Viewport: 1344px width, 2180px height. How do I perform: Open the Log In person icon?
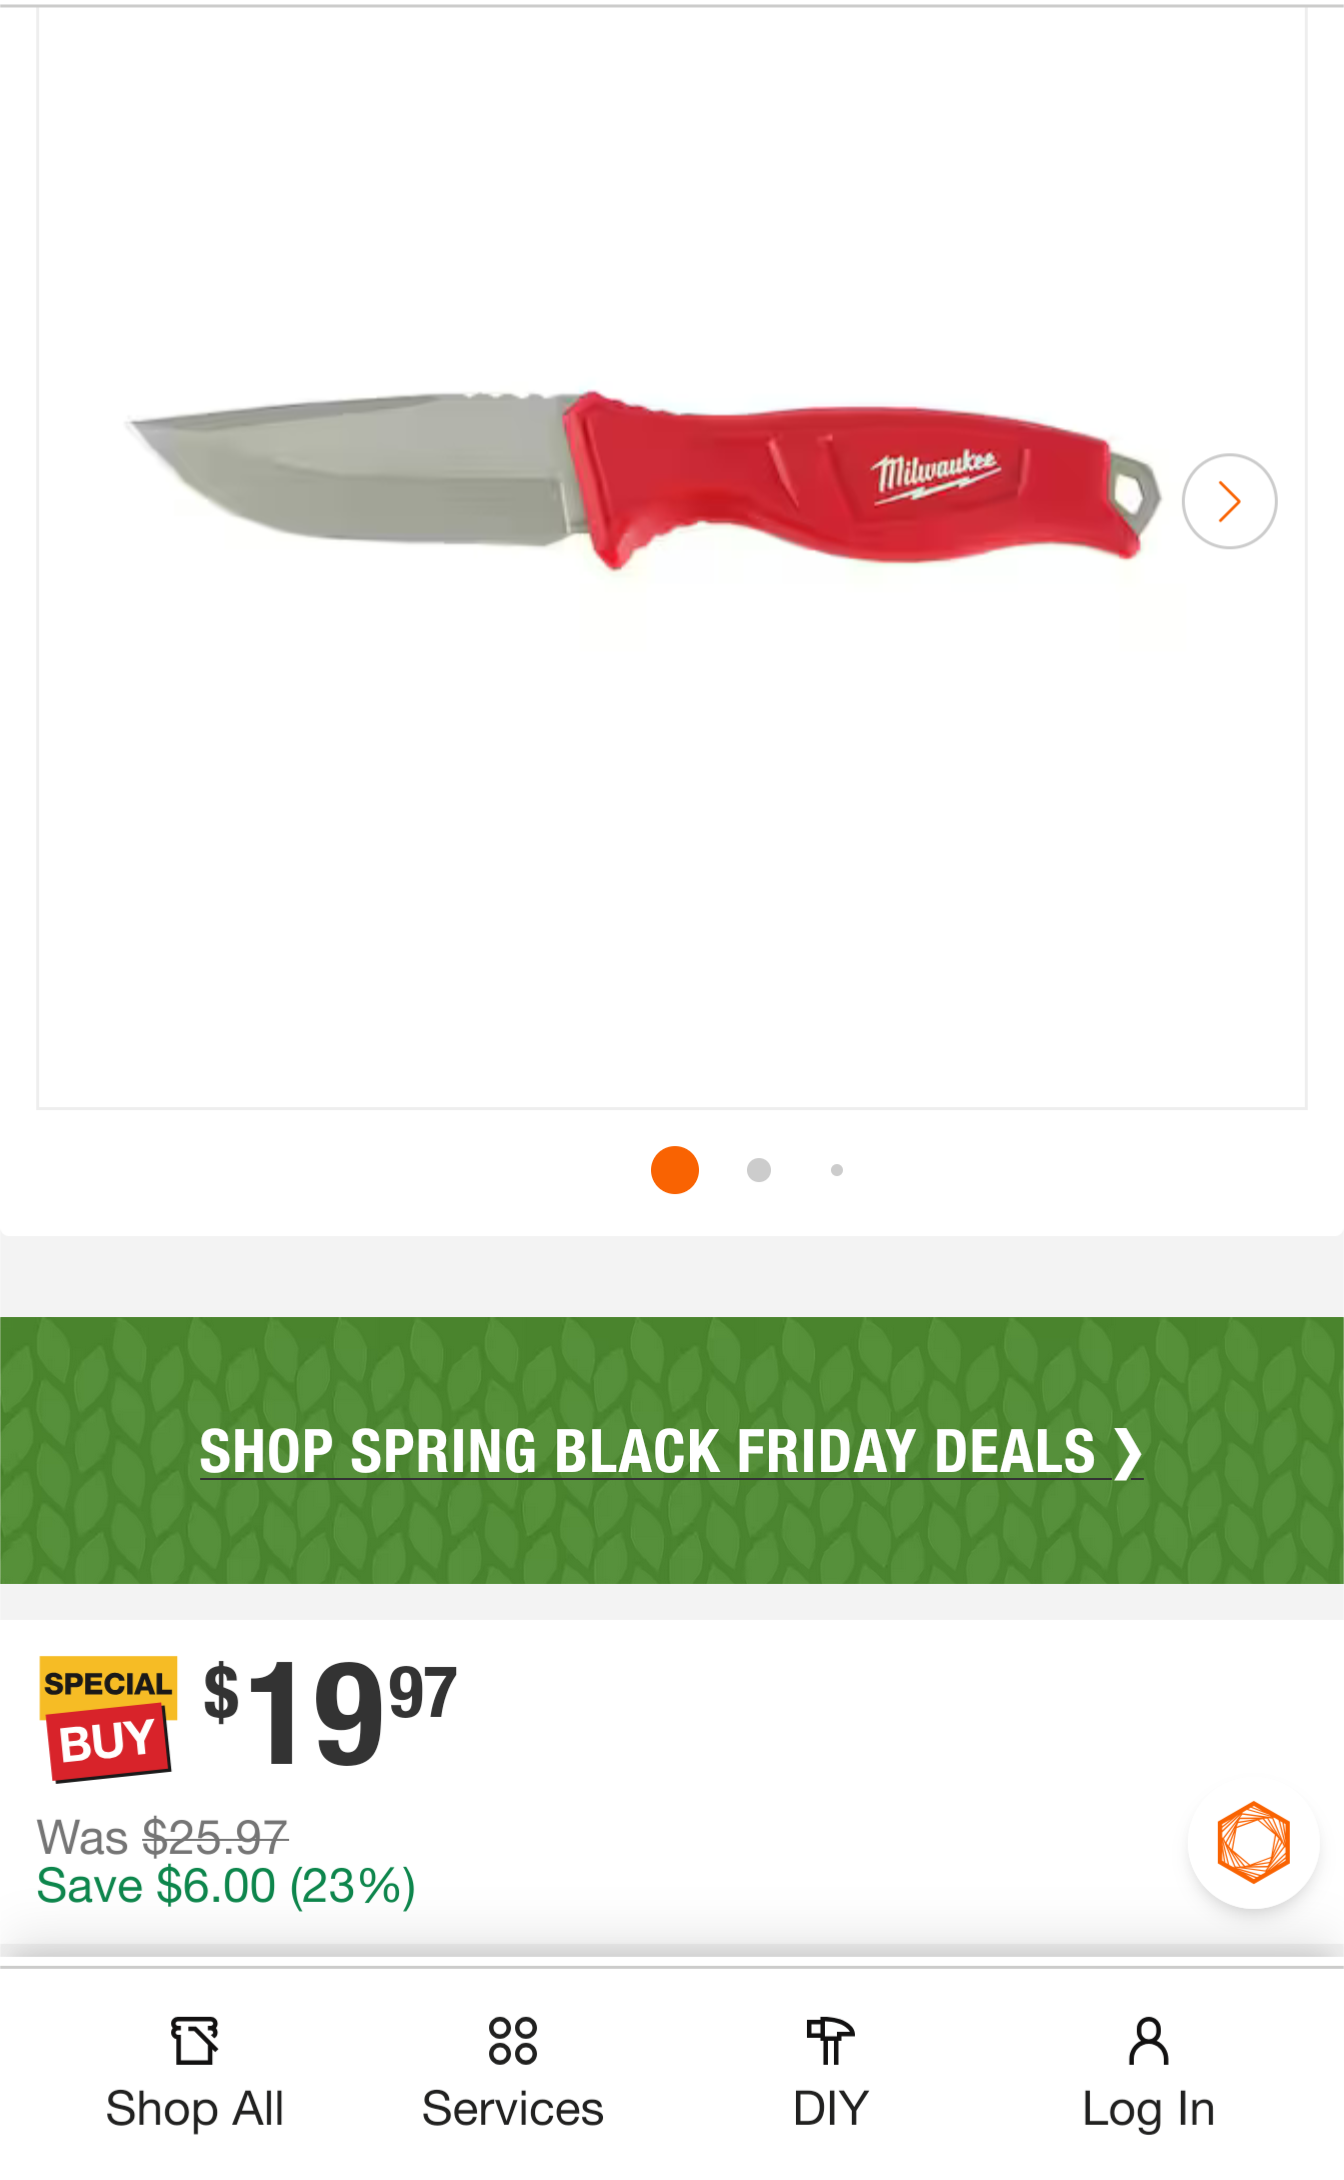tap(1148, 2041)
